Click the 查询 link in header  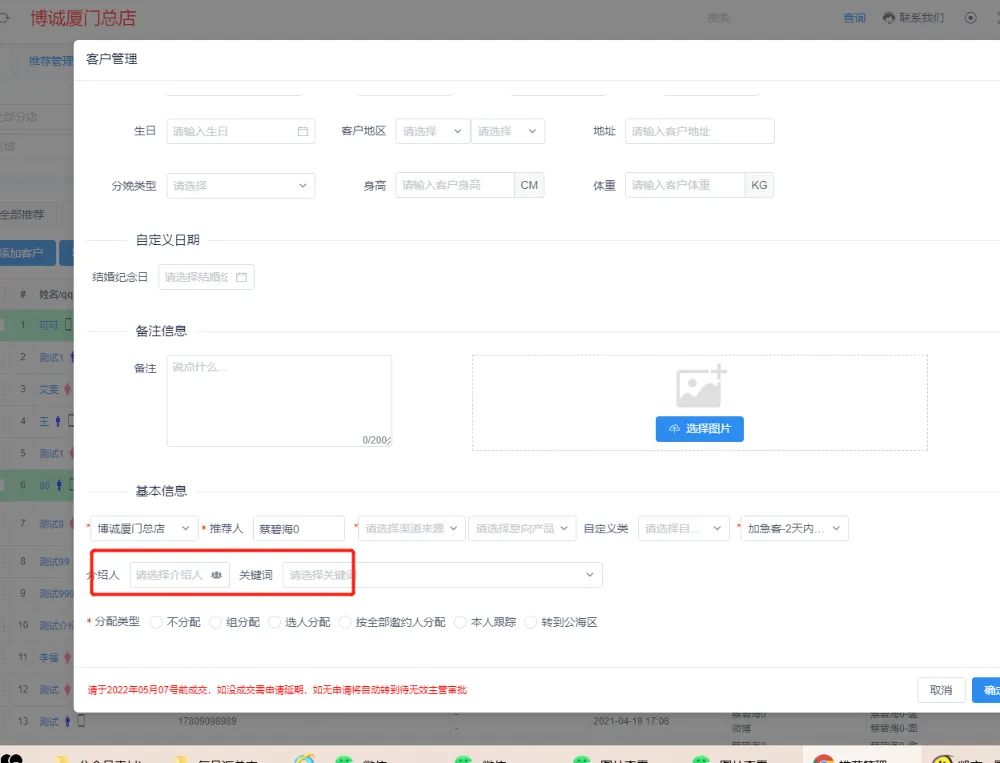854,18
